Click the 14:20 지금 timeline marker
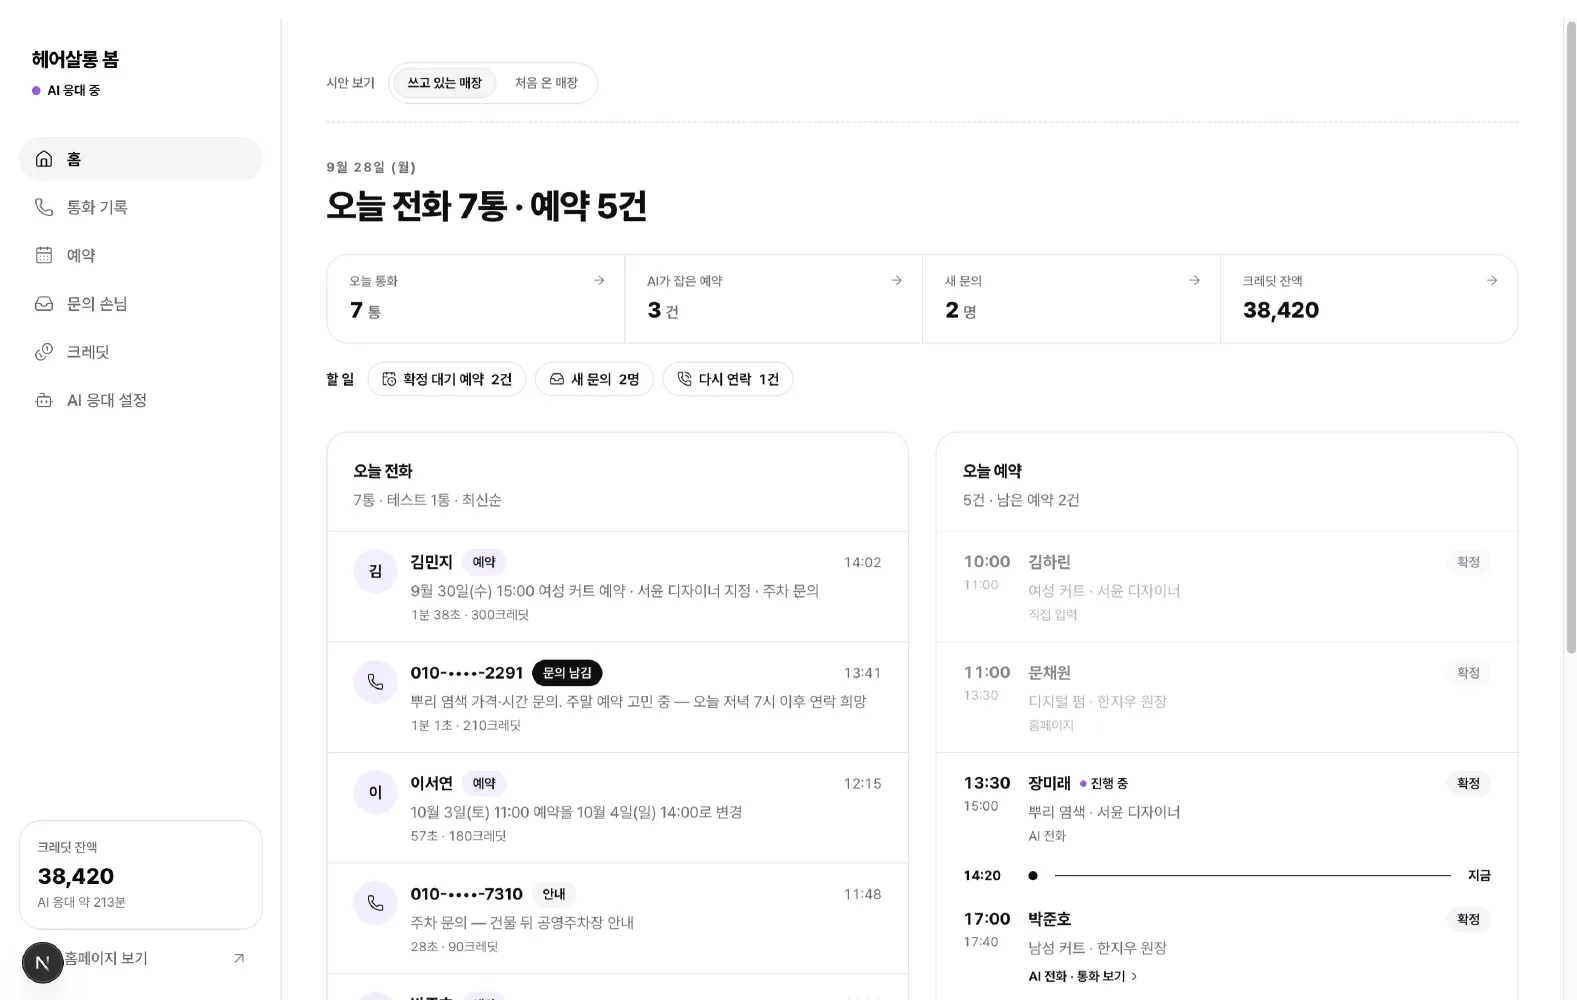Screen dimensions: 1577x1000 click(1227, 875)
